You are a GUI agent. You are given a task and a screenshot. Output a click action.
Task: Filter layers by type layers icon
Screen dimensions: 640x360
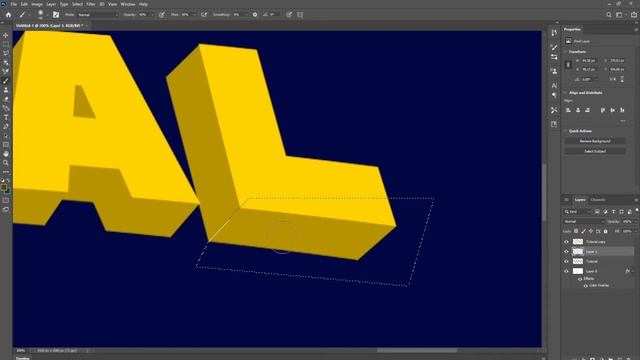613,212
